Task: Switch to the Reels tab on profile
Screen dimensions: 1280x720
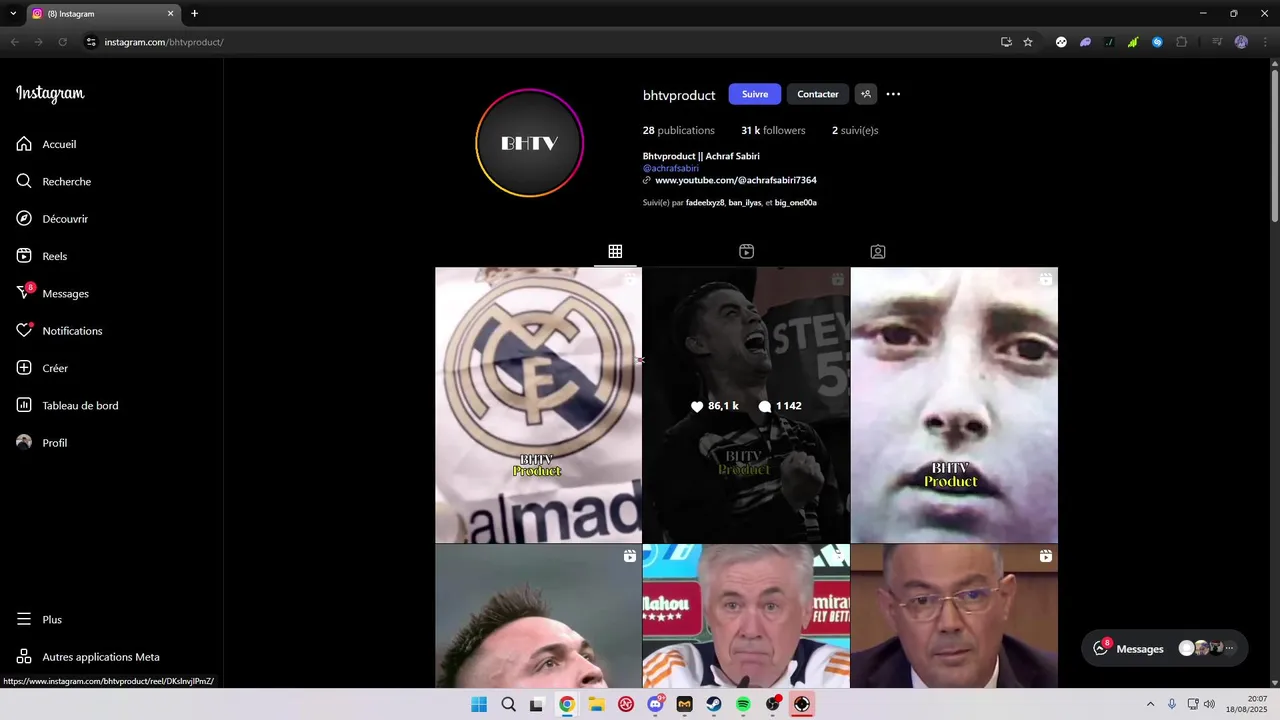Action: pyautogui.click(x=746, y=252)
